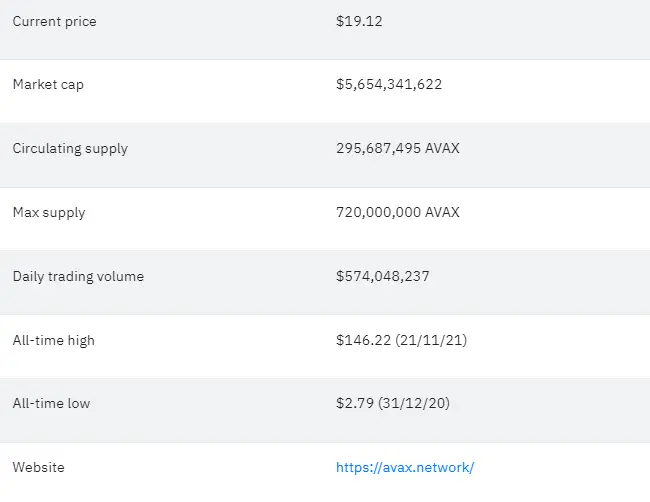Select the $146.22 (21/11/21) value
The image size is (650, 502).
click(x=401, y=340)
